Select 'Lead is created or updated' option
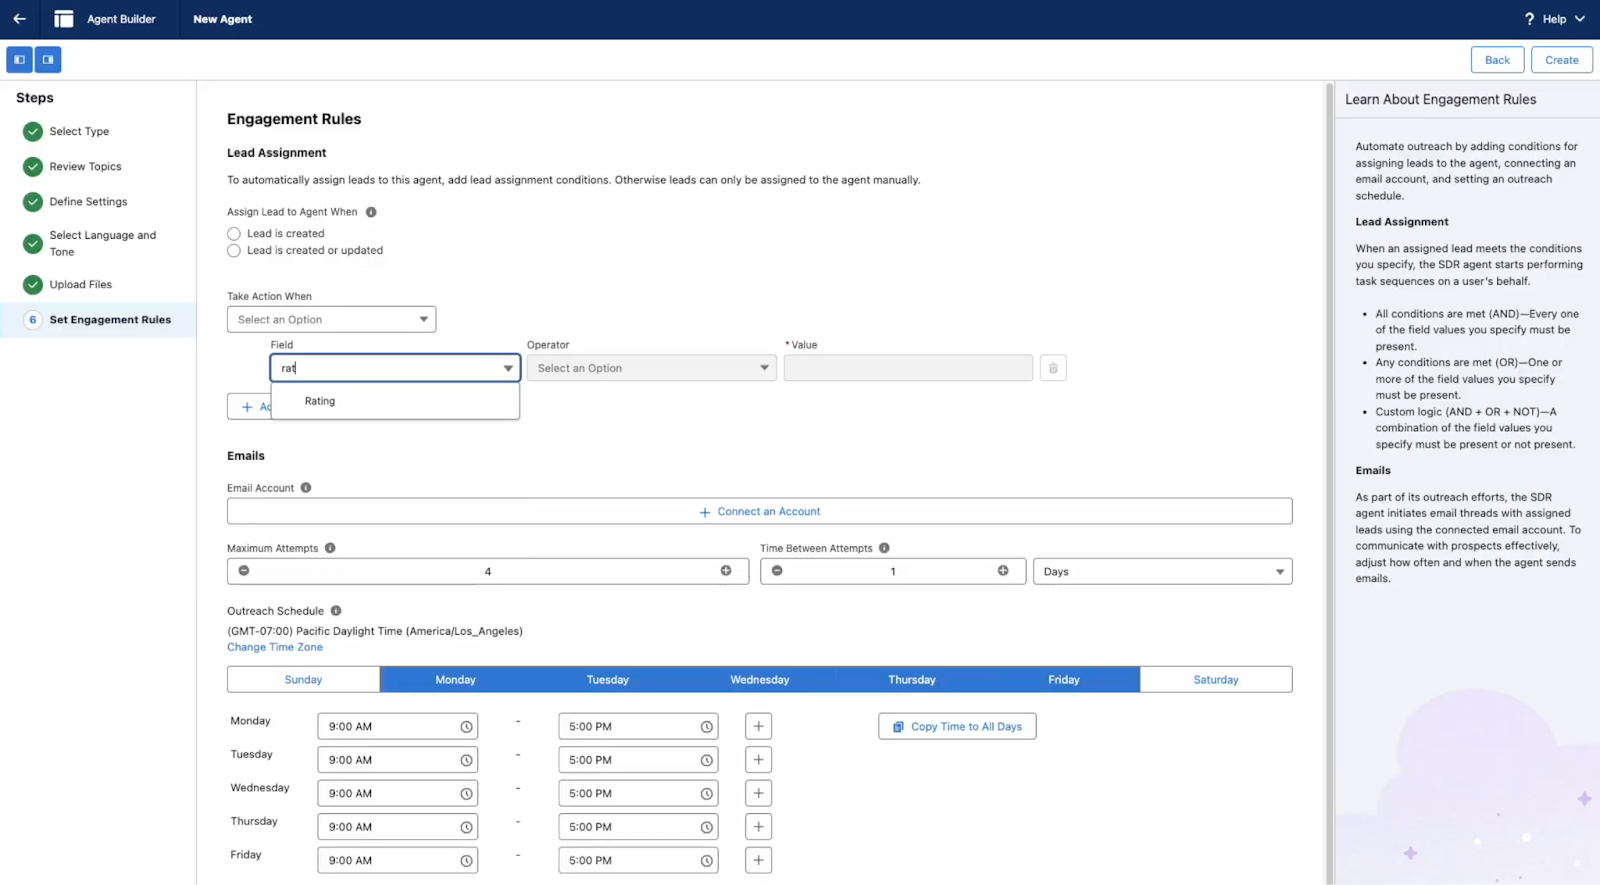This screenshot has height=885, width=1600. coord(234,251)
